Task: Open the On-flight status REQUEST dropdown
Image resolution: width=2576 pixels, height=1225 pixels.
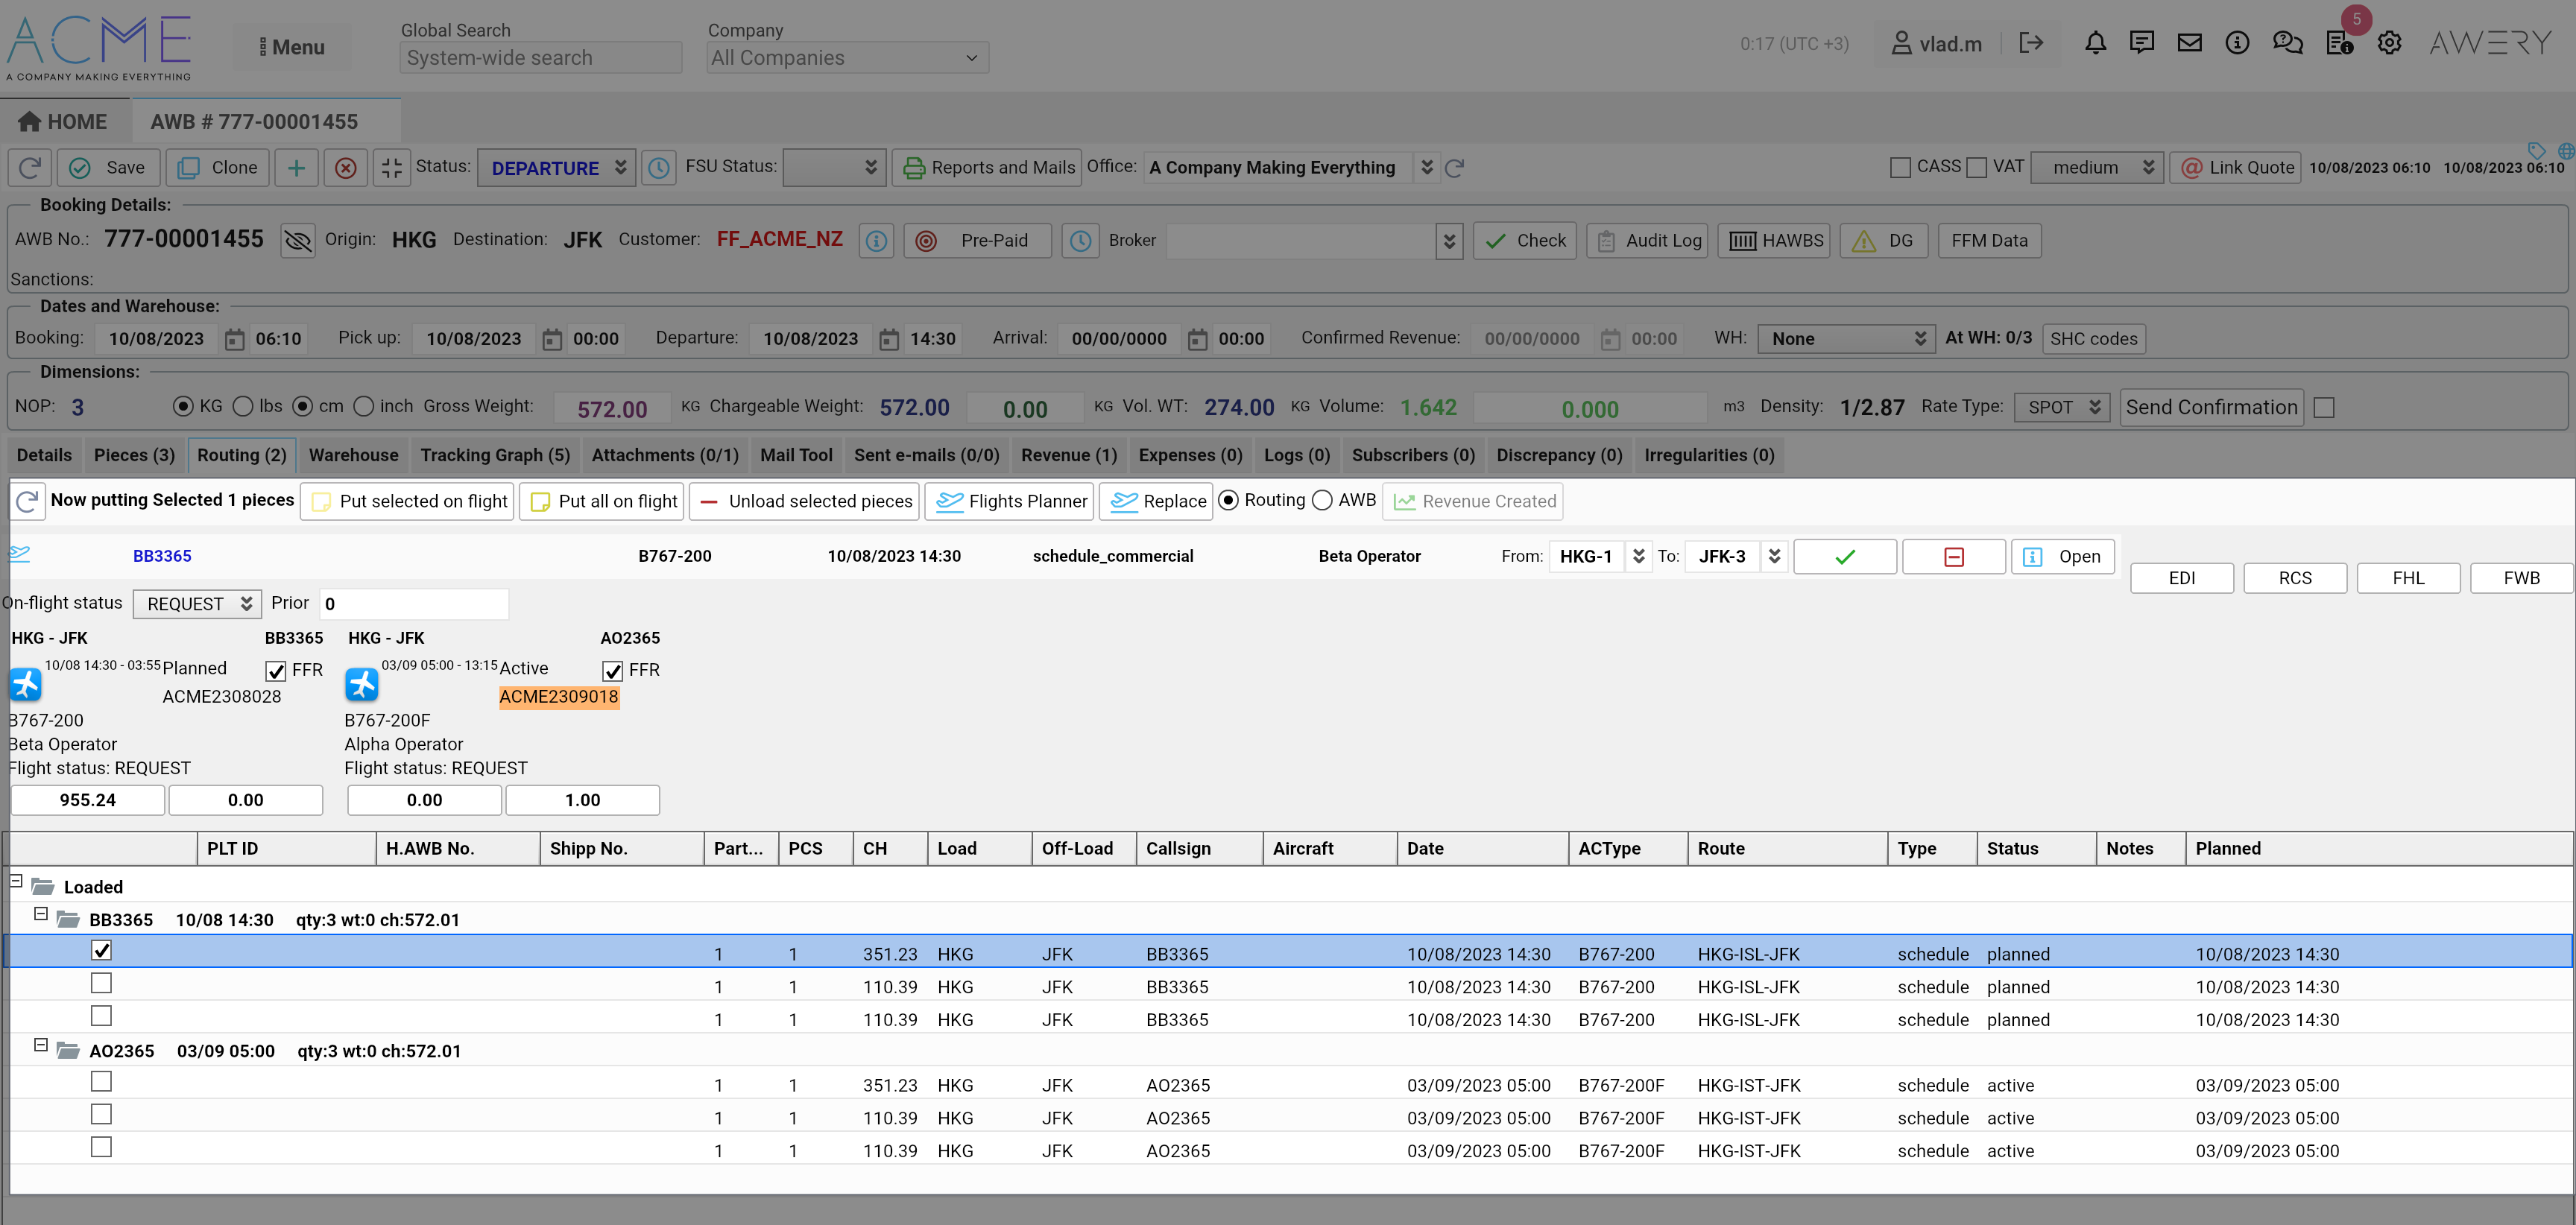Action: [x=197, y=604]
